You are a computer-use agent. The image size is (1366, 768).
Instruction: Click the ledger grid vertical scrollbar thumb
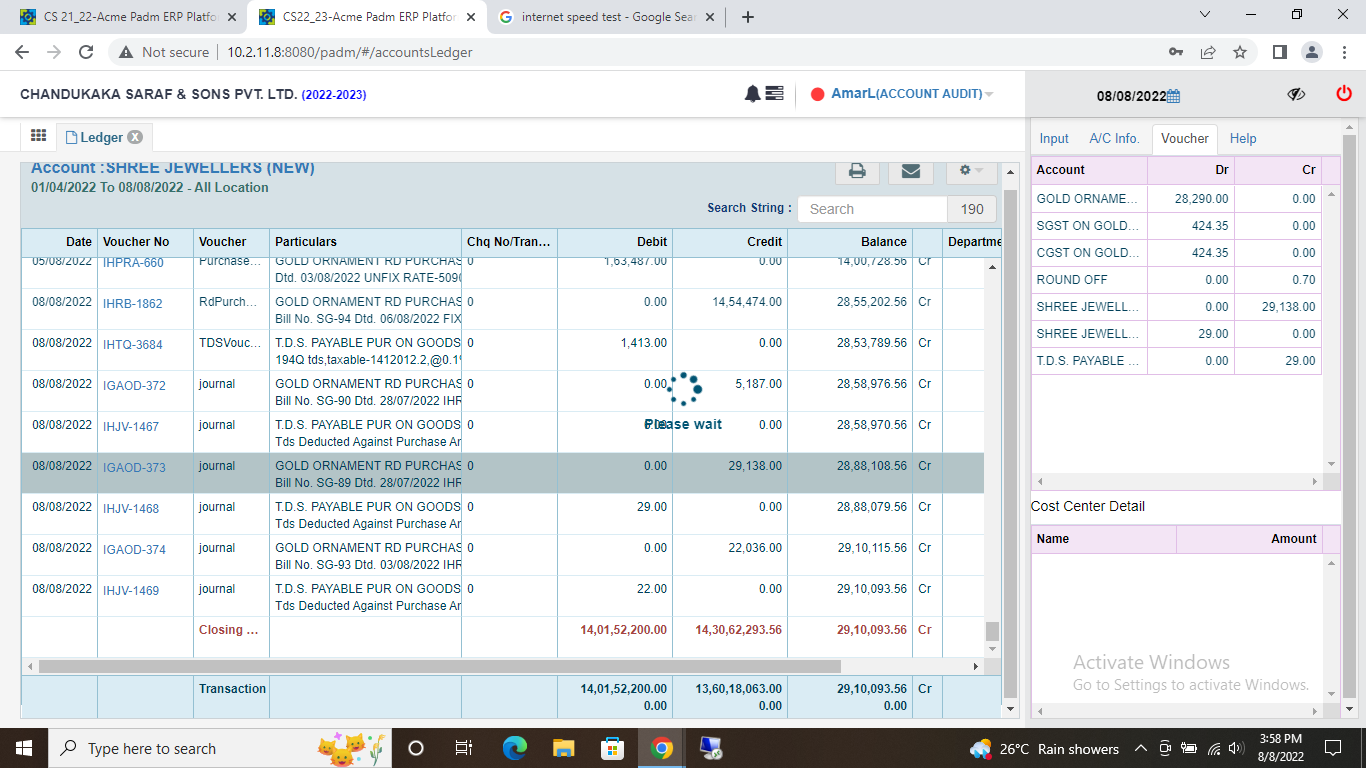tap(992, 632)
